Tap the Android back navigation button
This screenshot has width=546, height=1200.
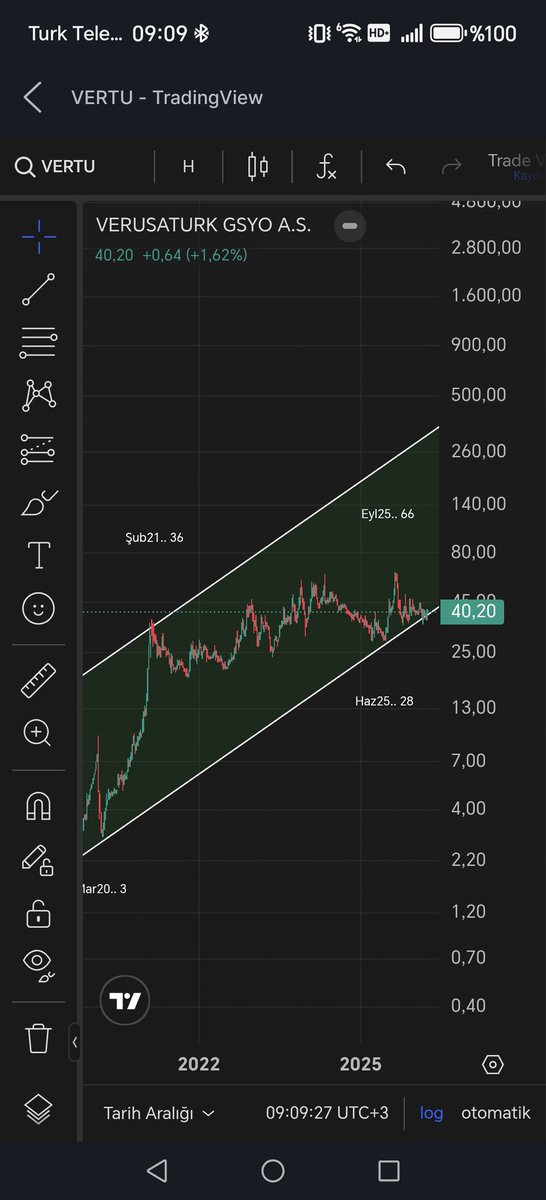(156, 1170)
